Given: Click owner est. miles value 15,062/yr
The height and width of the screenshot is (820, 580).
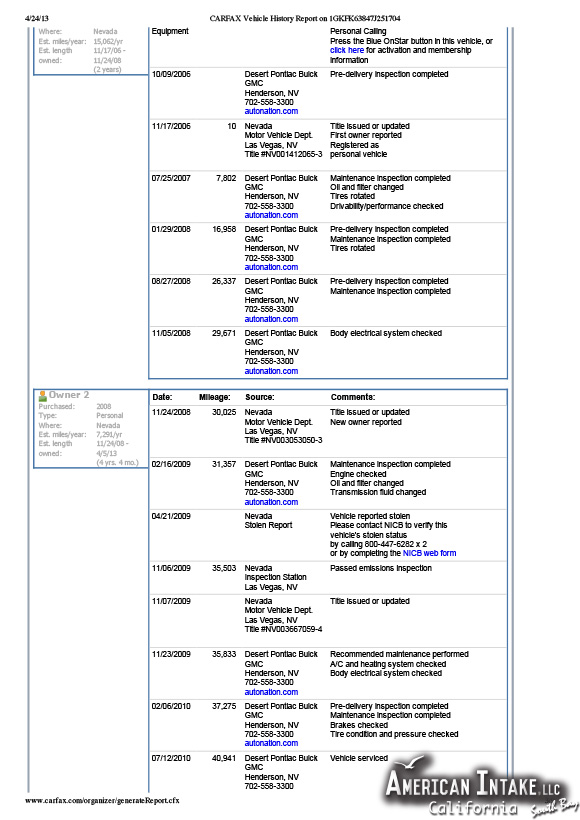Looking at the screenshot, I should point(108,41).
